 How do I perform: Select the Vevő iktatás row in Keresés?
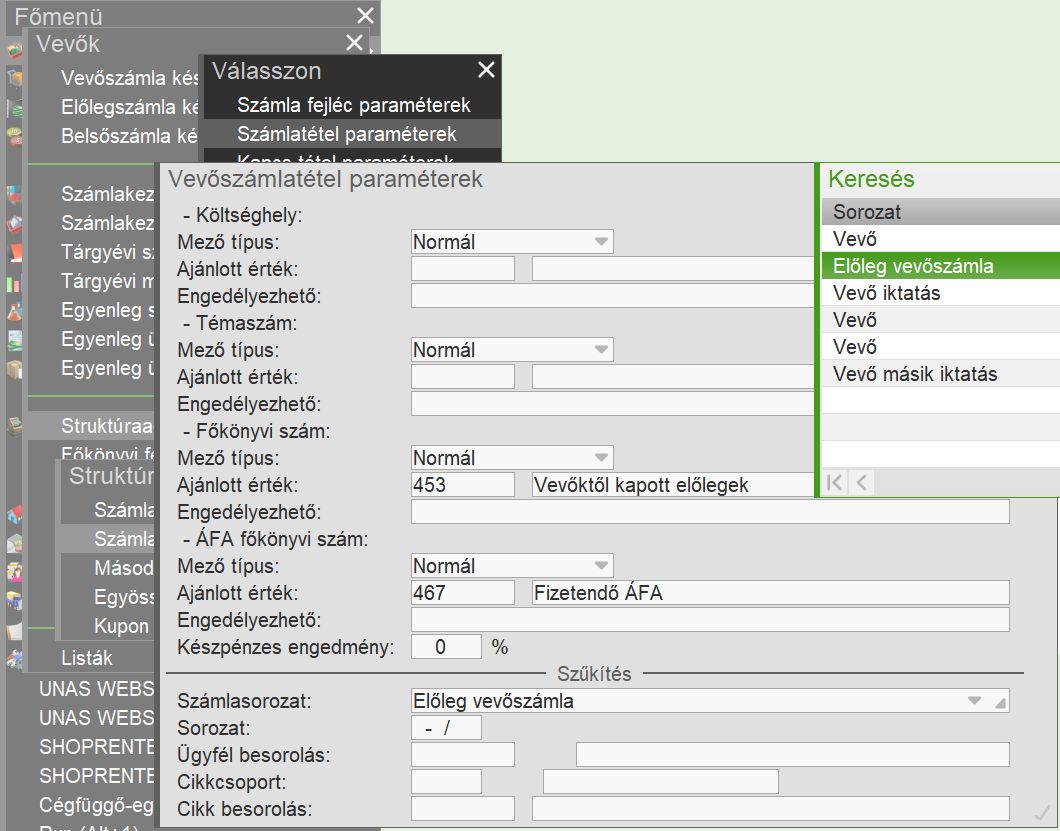[941, 293]
